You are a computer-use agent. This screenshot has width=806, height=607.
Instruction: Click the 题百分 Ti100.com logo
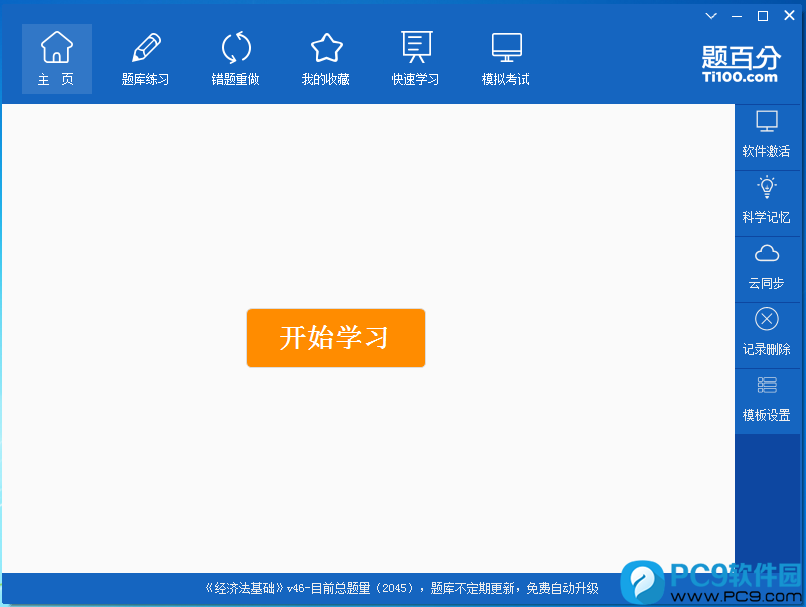click(741, 64)
